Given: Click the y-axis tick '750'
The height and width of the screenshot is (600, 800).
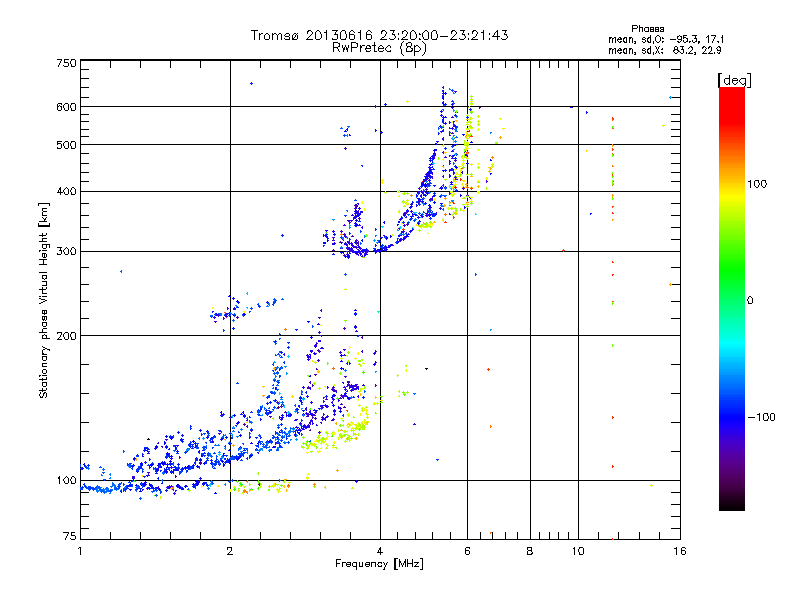Looking at the screenshot, I should (66, 63).
